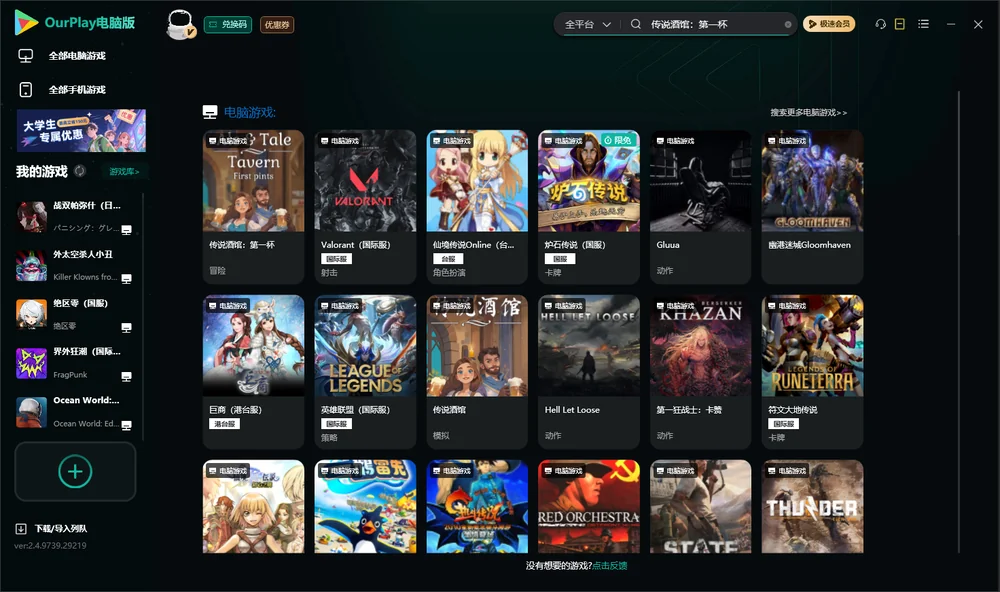Click the OurPlay logo icon
The width and height of the screenshot is (1000, 592).
click(26, 22)
